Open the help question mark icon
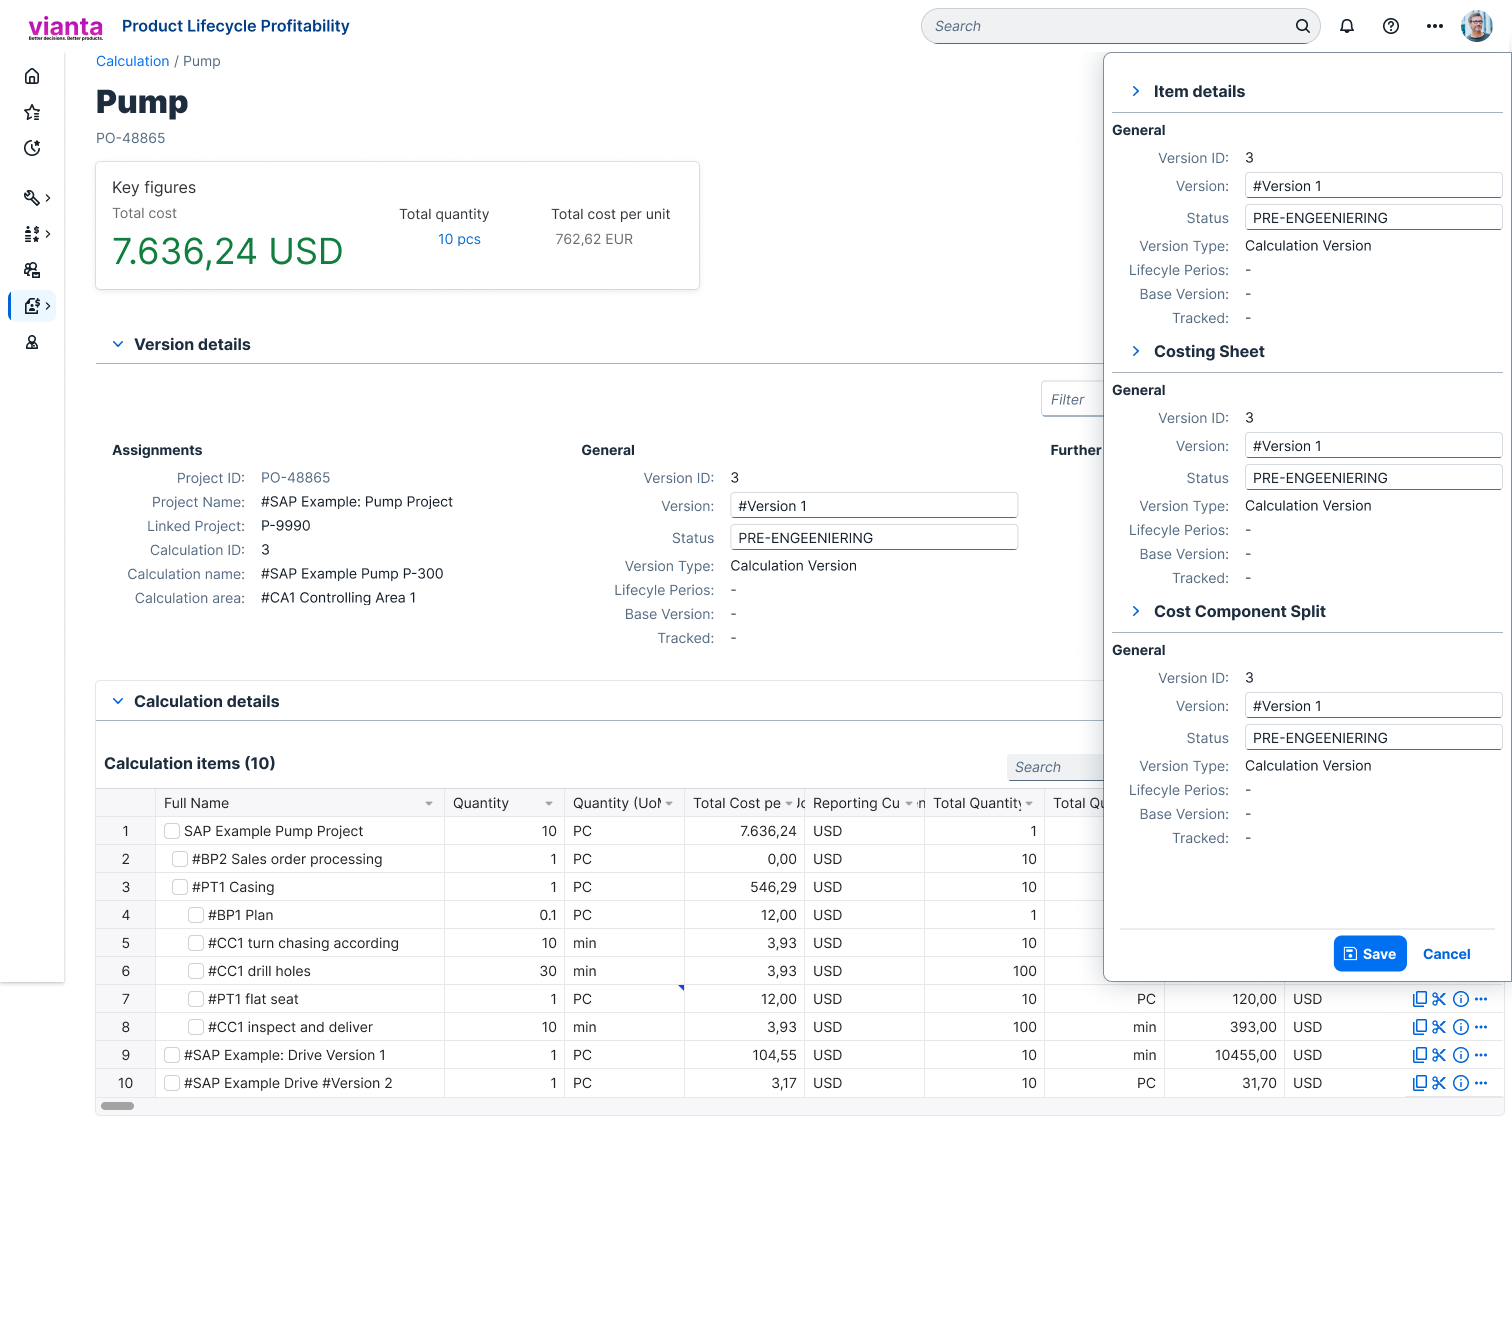The height and width of the screenshot is (1324, 1512). (x=1391, y=26)
